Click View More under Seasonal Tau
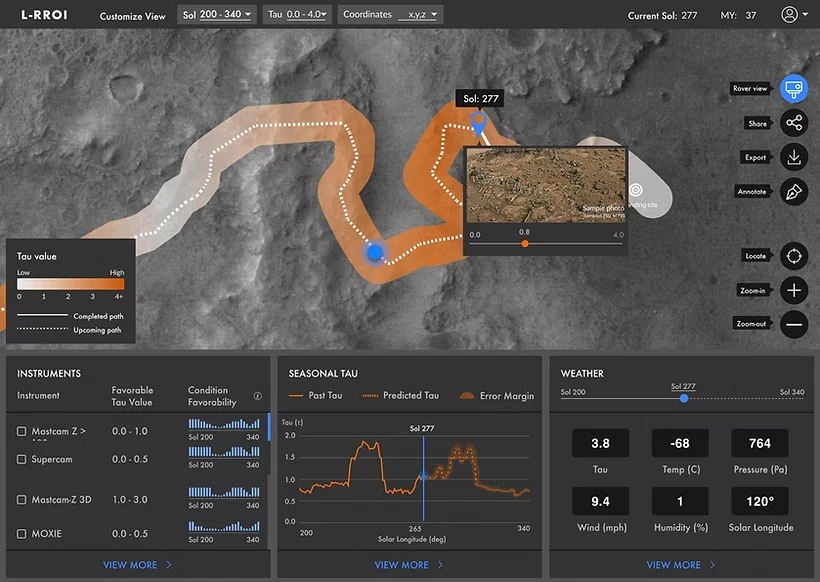The height and width of the screenshot is (582, 820). click(408, 565)
